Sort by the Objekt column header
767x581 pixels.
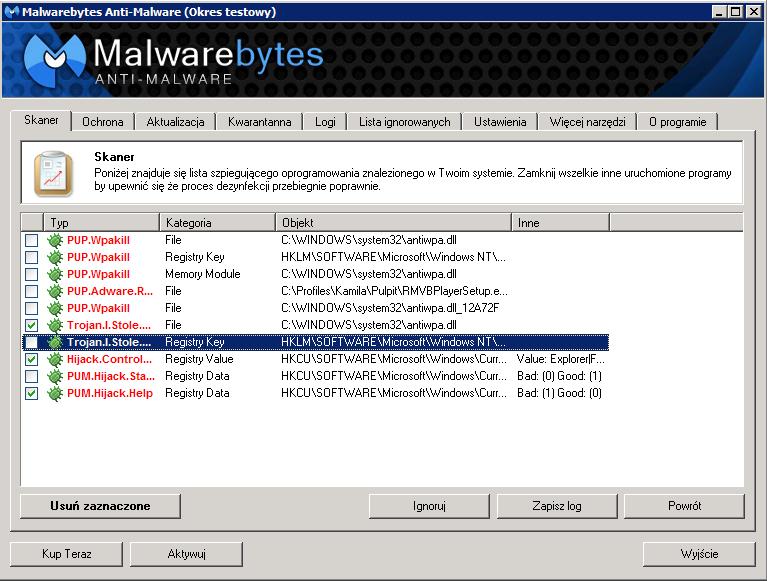pos(394,223)
